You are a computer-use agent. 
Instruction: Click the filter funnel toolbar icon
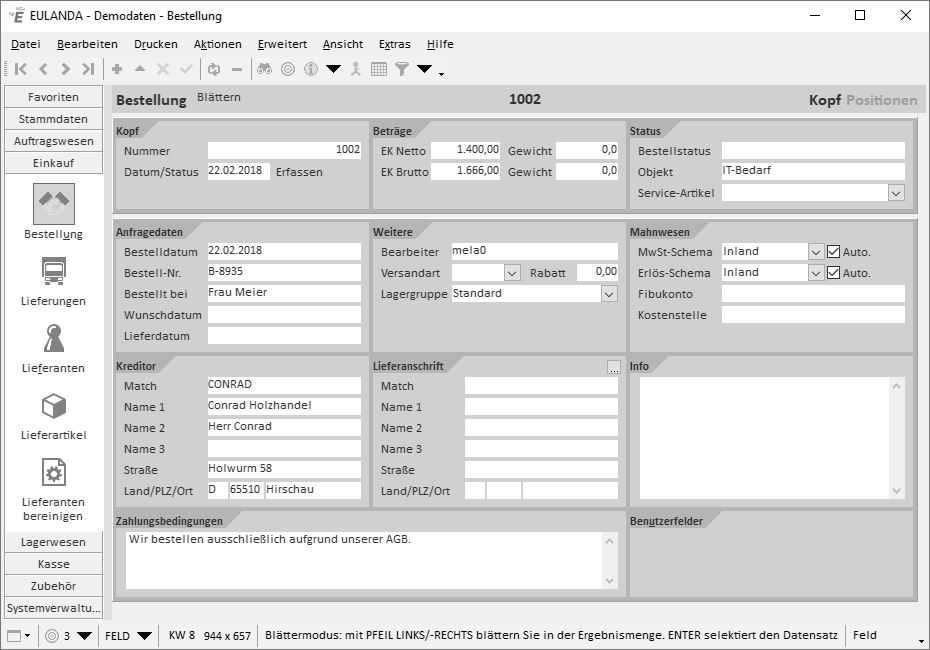tap(402, 69)
